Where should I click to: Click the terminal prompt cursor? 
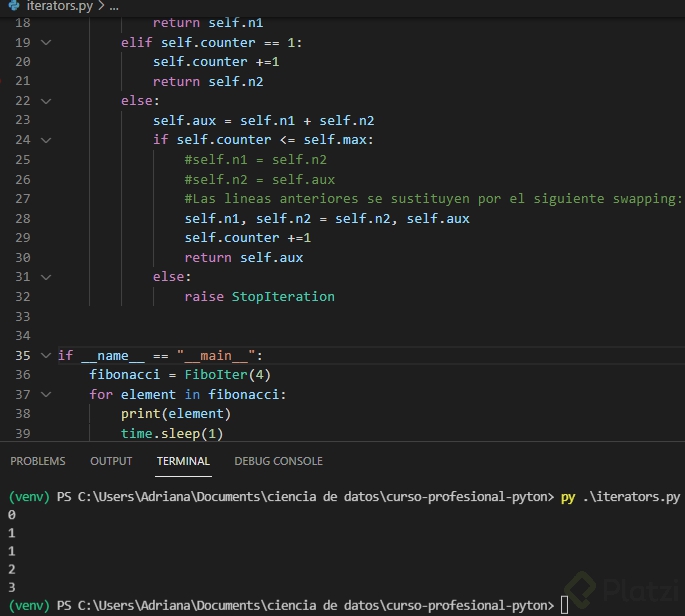pyautogui.click(x=564, y=606)
